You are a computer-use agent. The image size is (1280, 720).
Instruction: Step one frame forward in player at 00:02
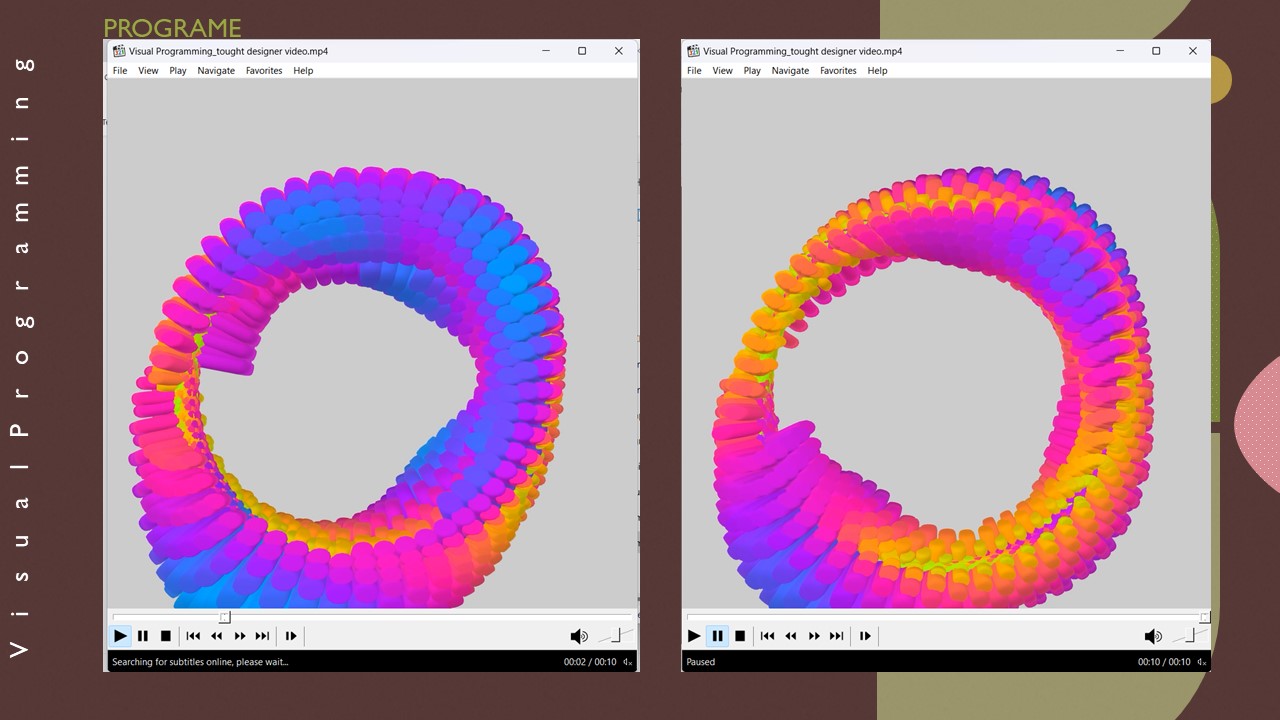(291, 636)
